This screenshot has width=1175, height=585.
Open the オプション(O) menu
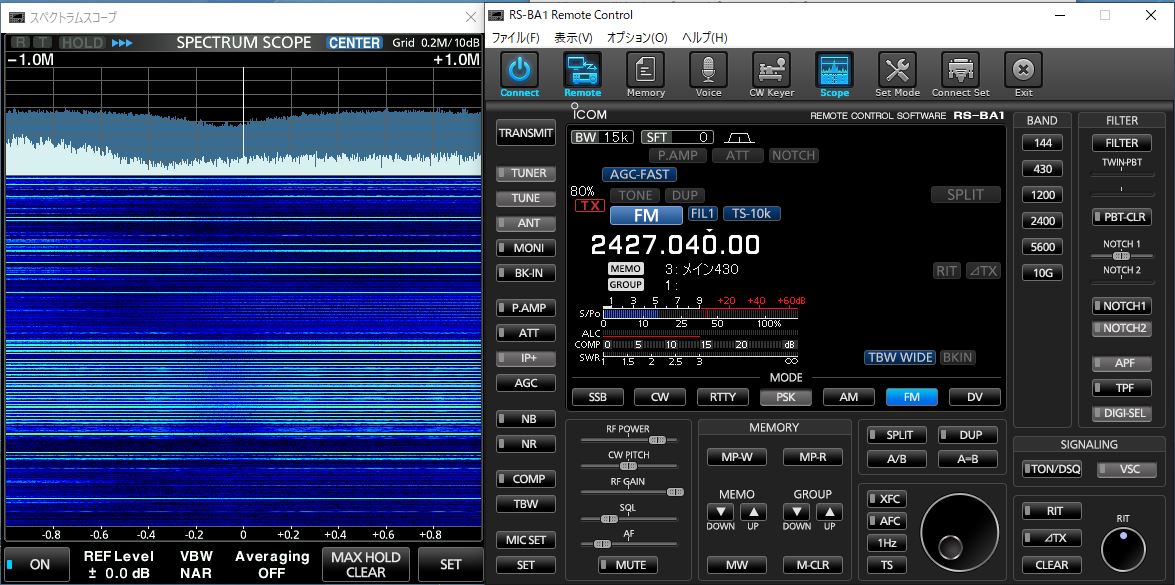click(x=637, y=37)
